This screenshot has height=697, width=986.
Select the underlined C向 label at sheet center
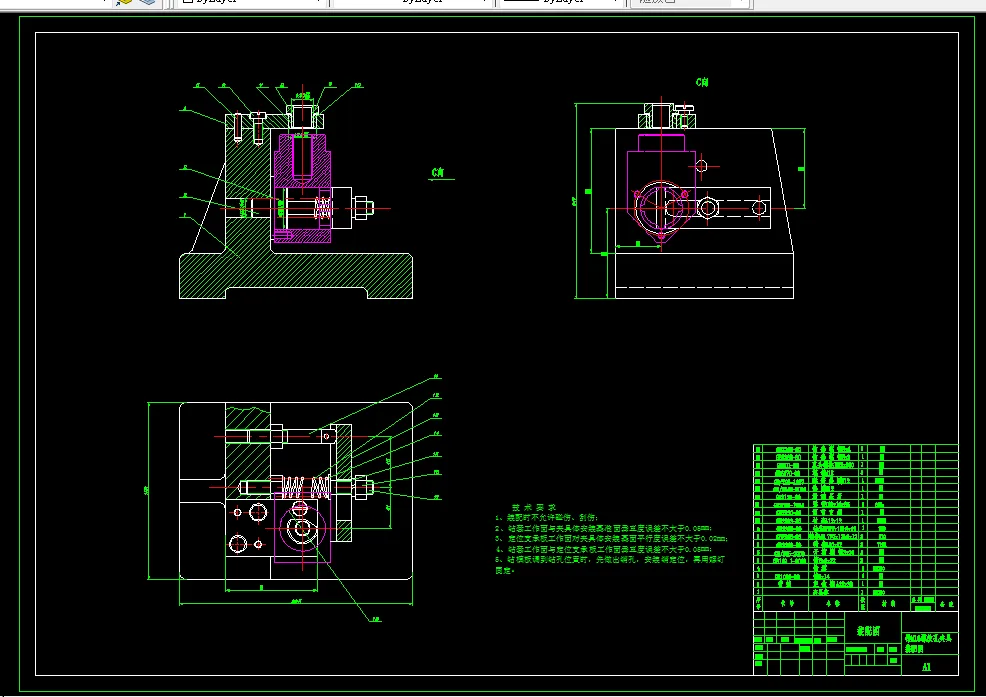point(439,172)
